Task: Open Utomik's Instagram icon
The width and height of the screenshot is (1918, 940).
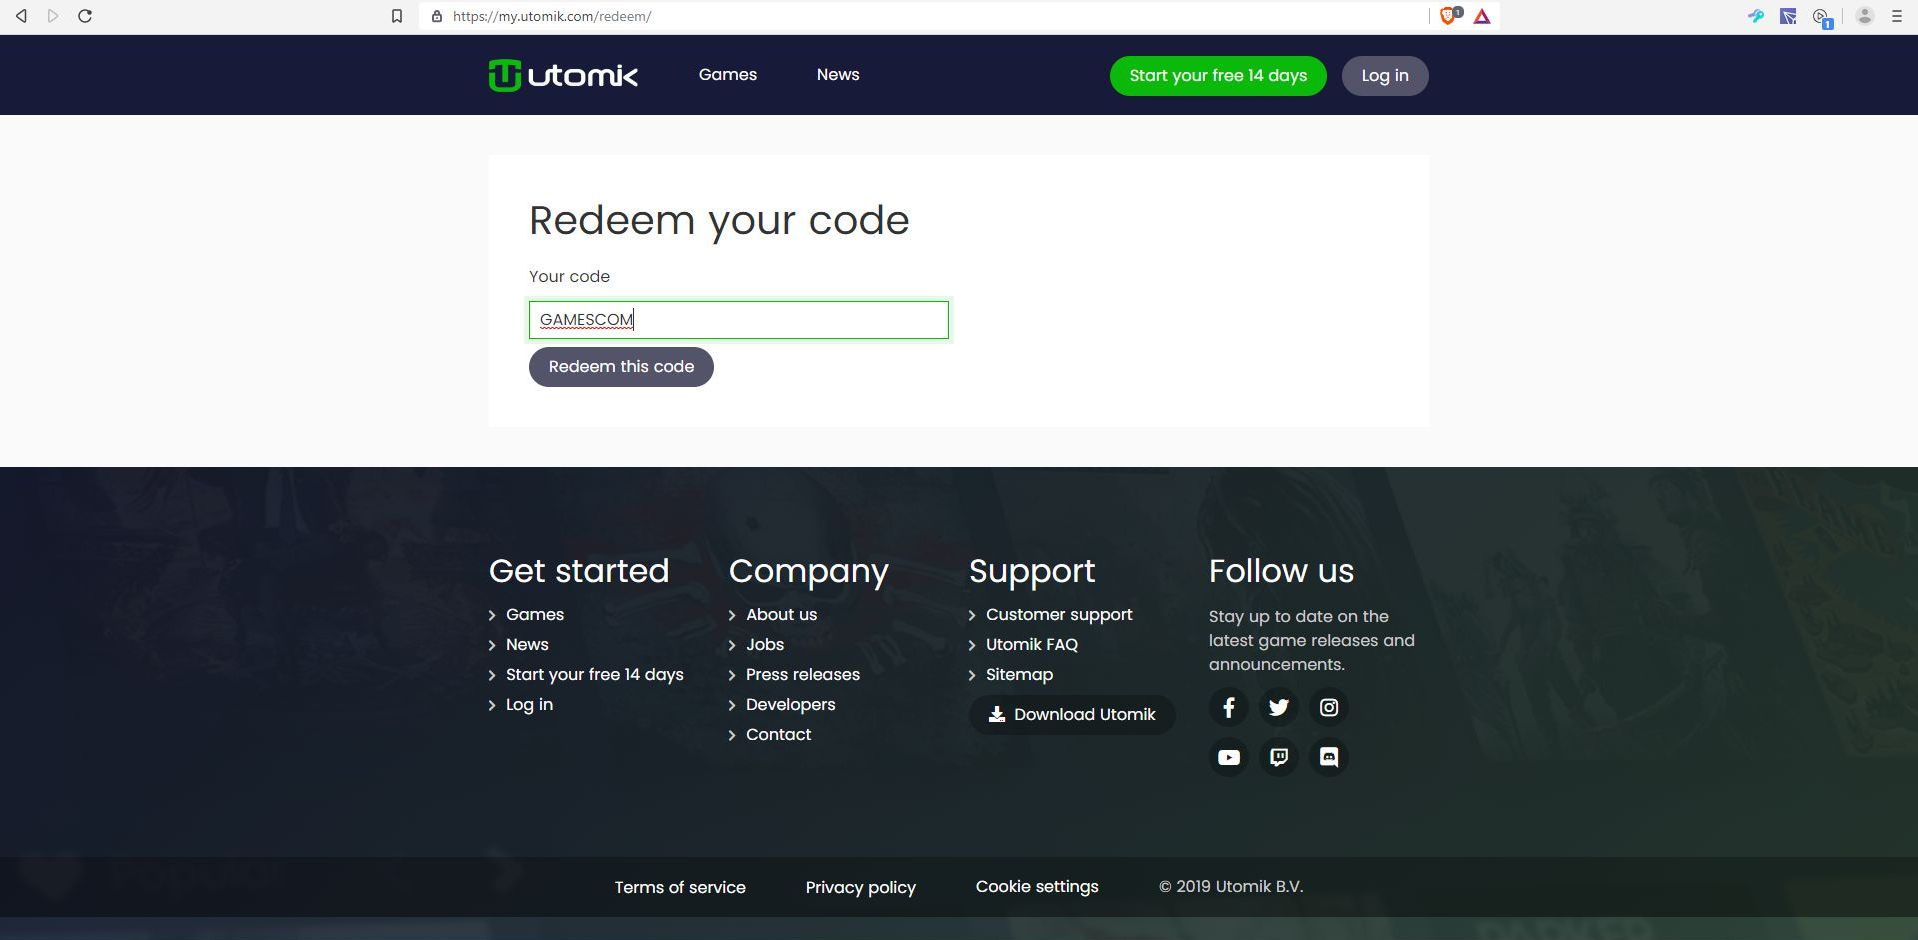Action: pyautogui.click(x=1329, y=707)
